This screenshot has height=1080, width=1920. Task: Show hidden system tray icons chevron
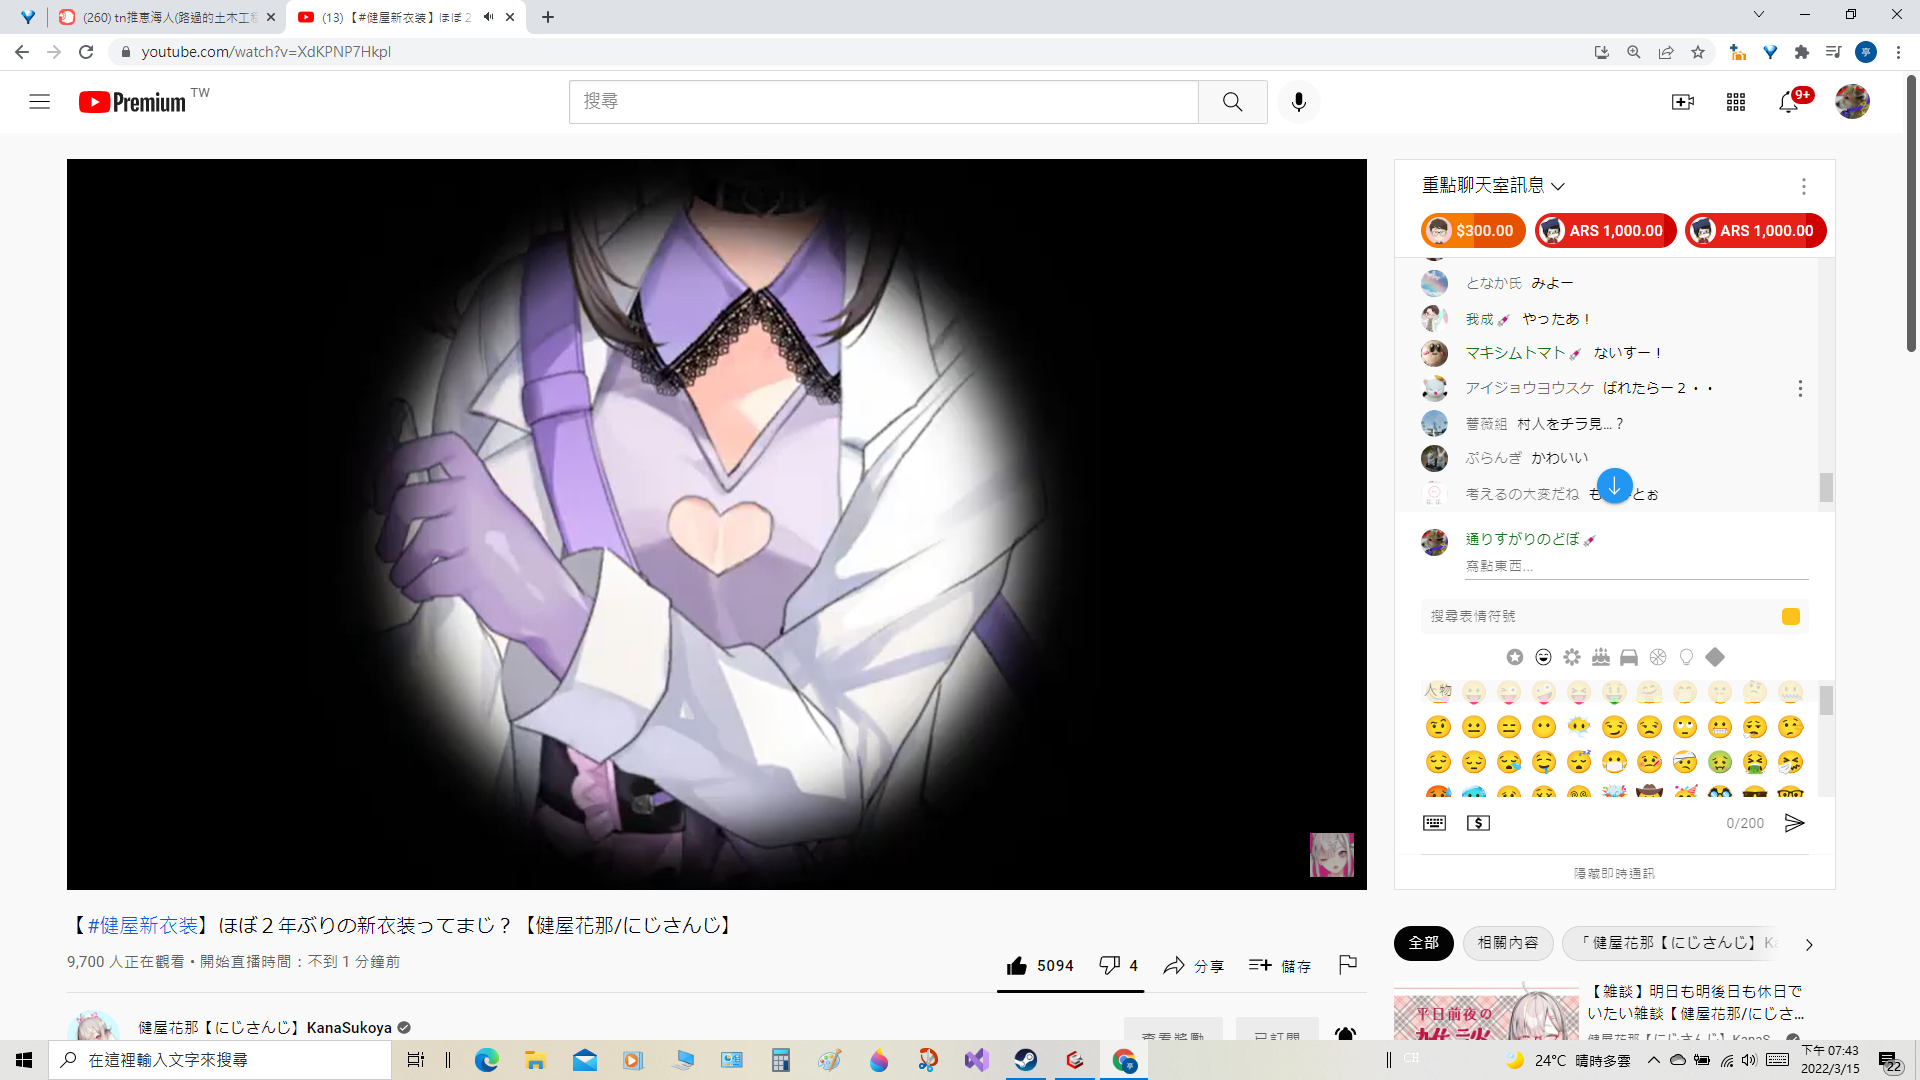point(1654,1060)
